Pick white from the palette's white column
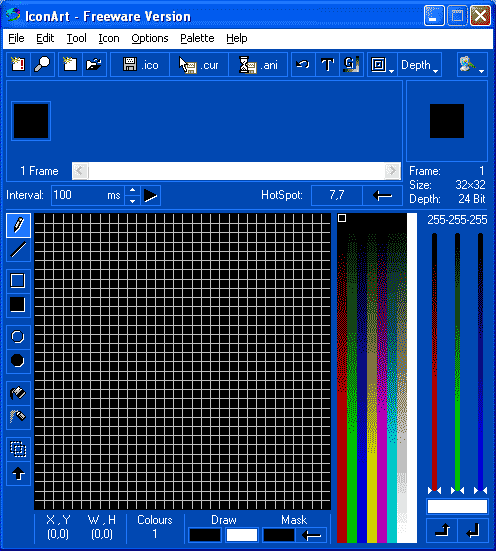This screenshot has height=551, width=496. [x=412, y=378]
